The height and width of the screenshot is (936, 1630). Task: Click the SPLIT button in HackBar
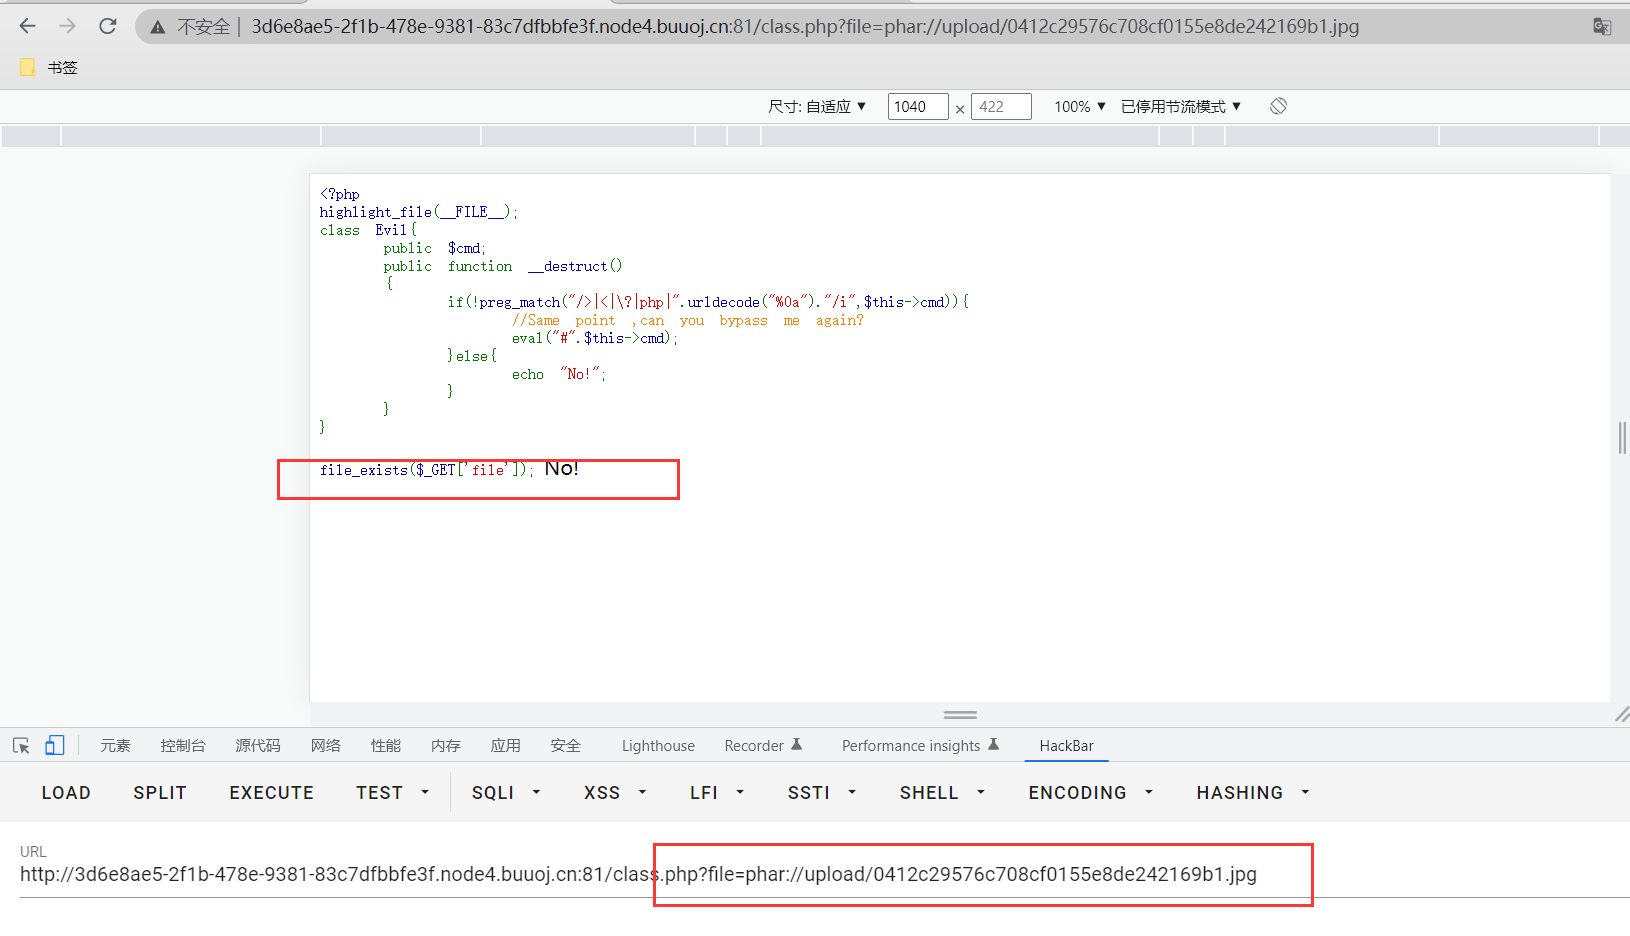tap(160, 793)
